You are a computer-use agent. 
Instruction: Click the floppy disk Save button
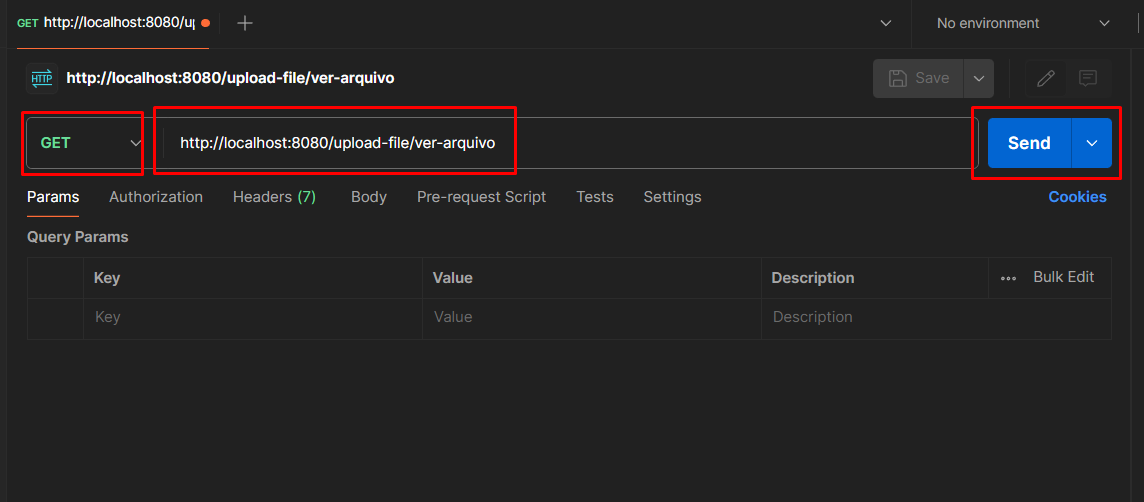tap(918, 78)
